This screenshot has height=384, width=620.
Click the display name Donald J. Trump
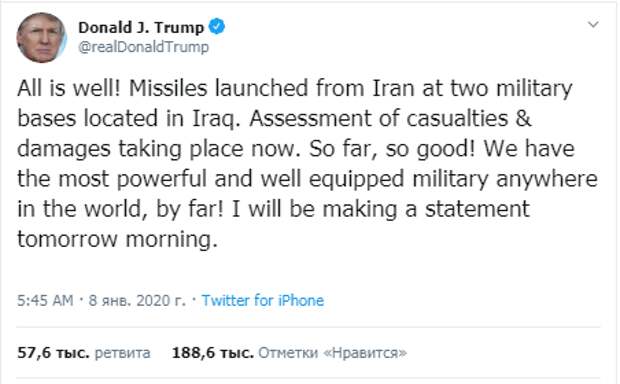141,27
